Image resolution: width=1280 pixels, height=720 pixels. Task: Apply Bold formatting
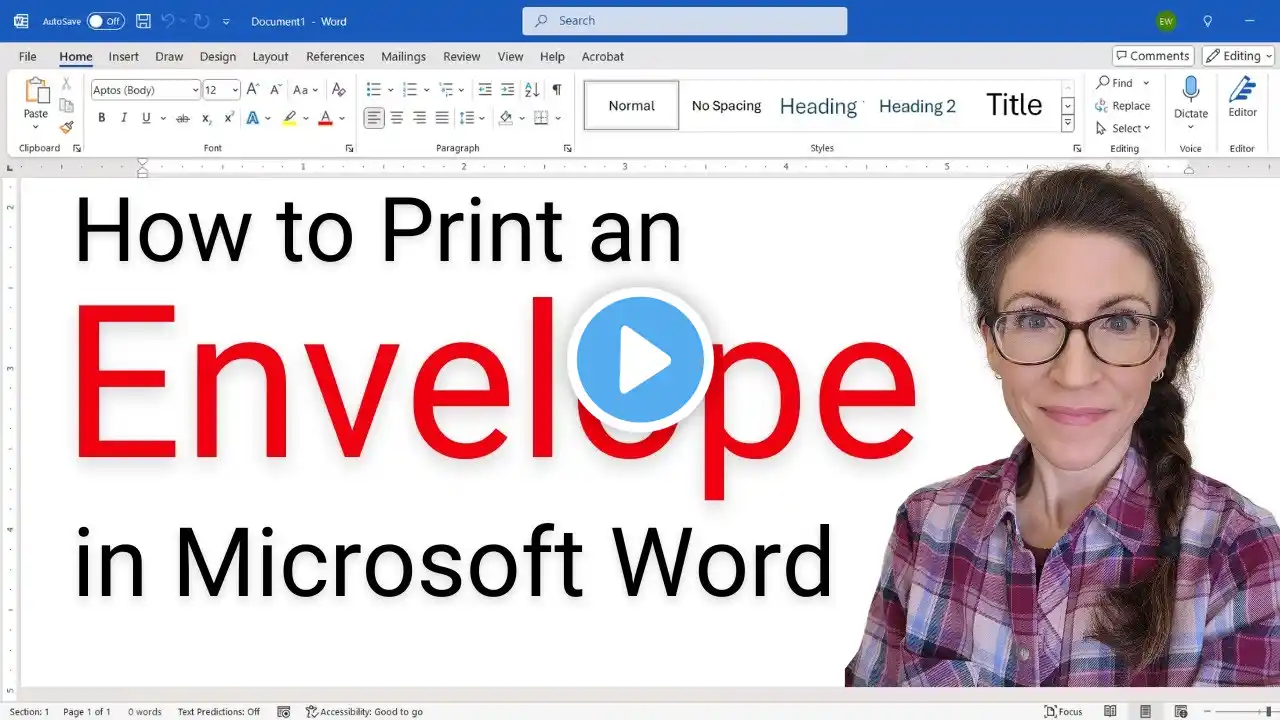click(x=101, y=118)
